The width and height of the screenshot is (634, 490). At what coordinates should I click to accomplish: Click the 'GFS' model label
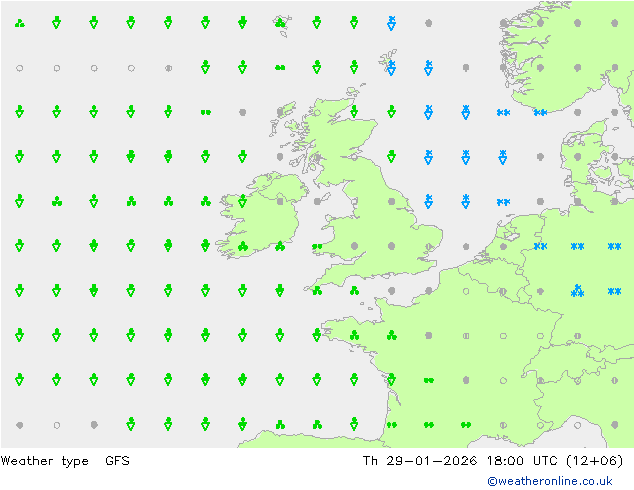point(117,461)
